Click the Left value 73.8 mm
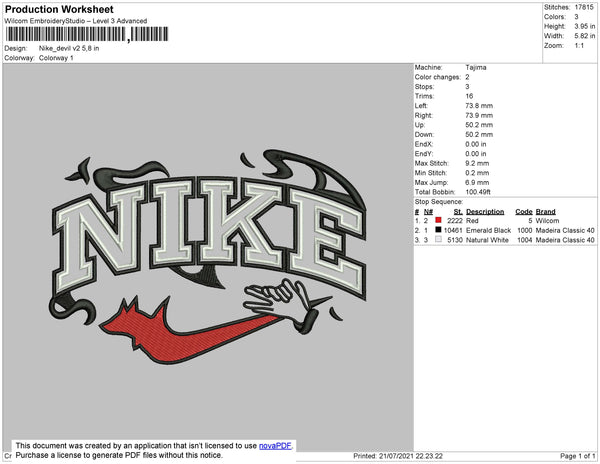This screenshot has width=600, height=464. coord(479,106)
